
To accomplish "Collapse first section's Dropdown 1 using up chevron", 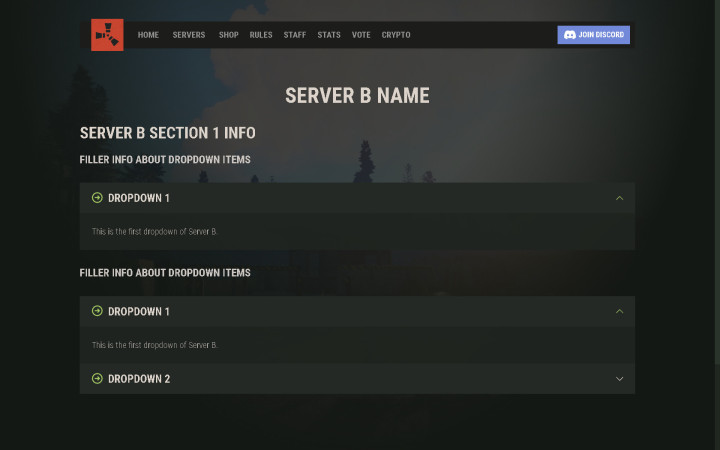I will [619, 198].
